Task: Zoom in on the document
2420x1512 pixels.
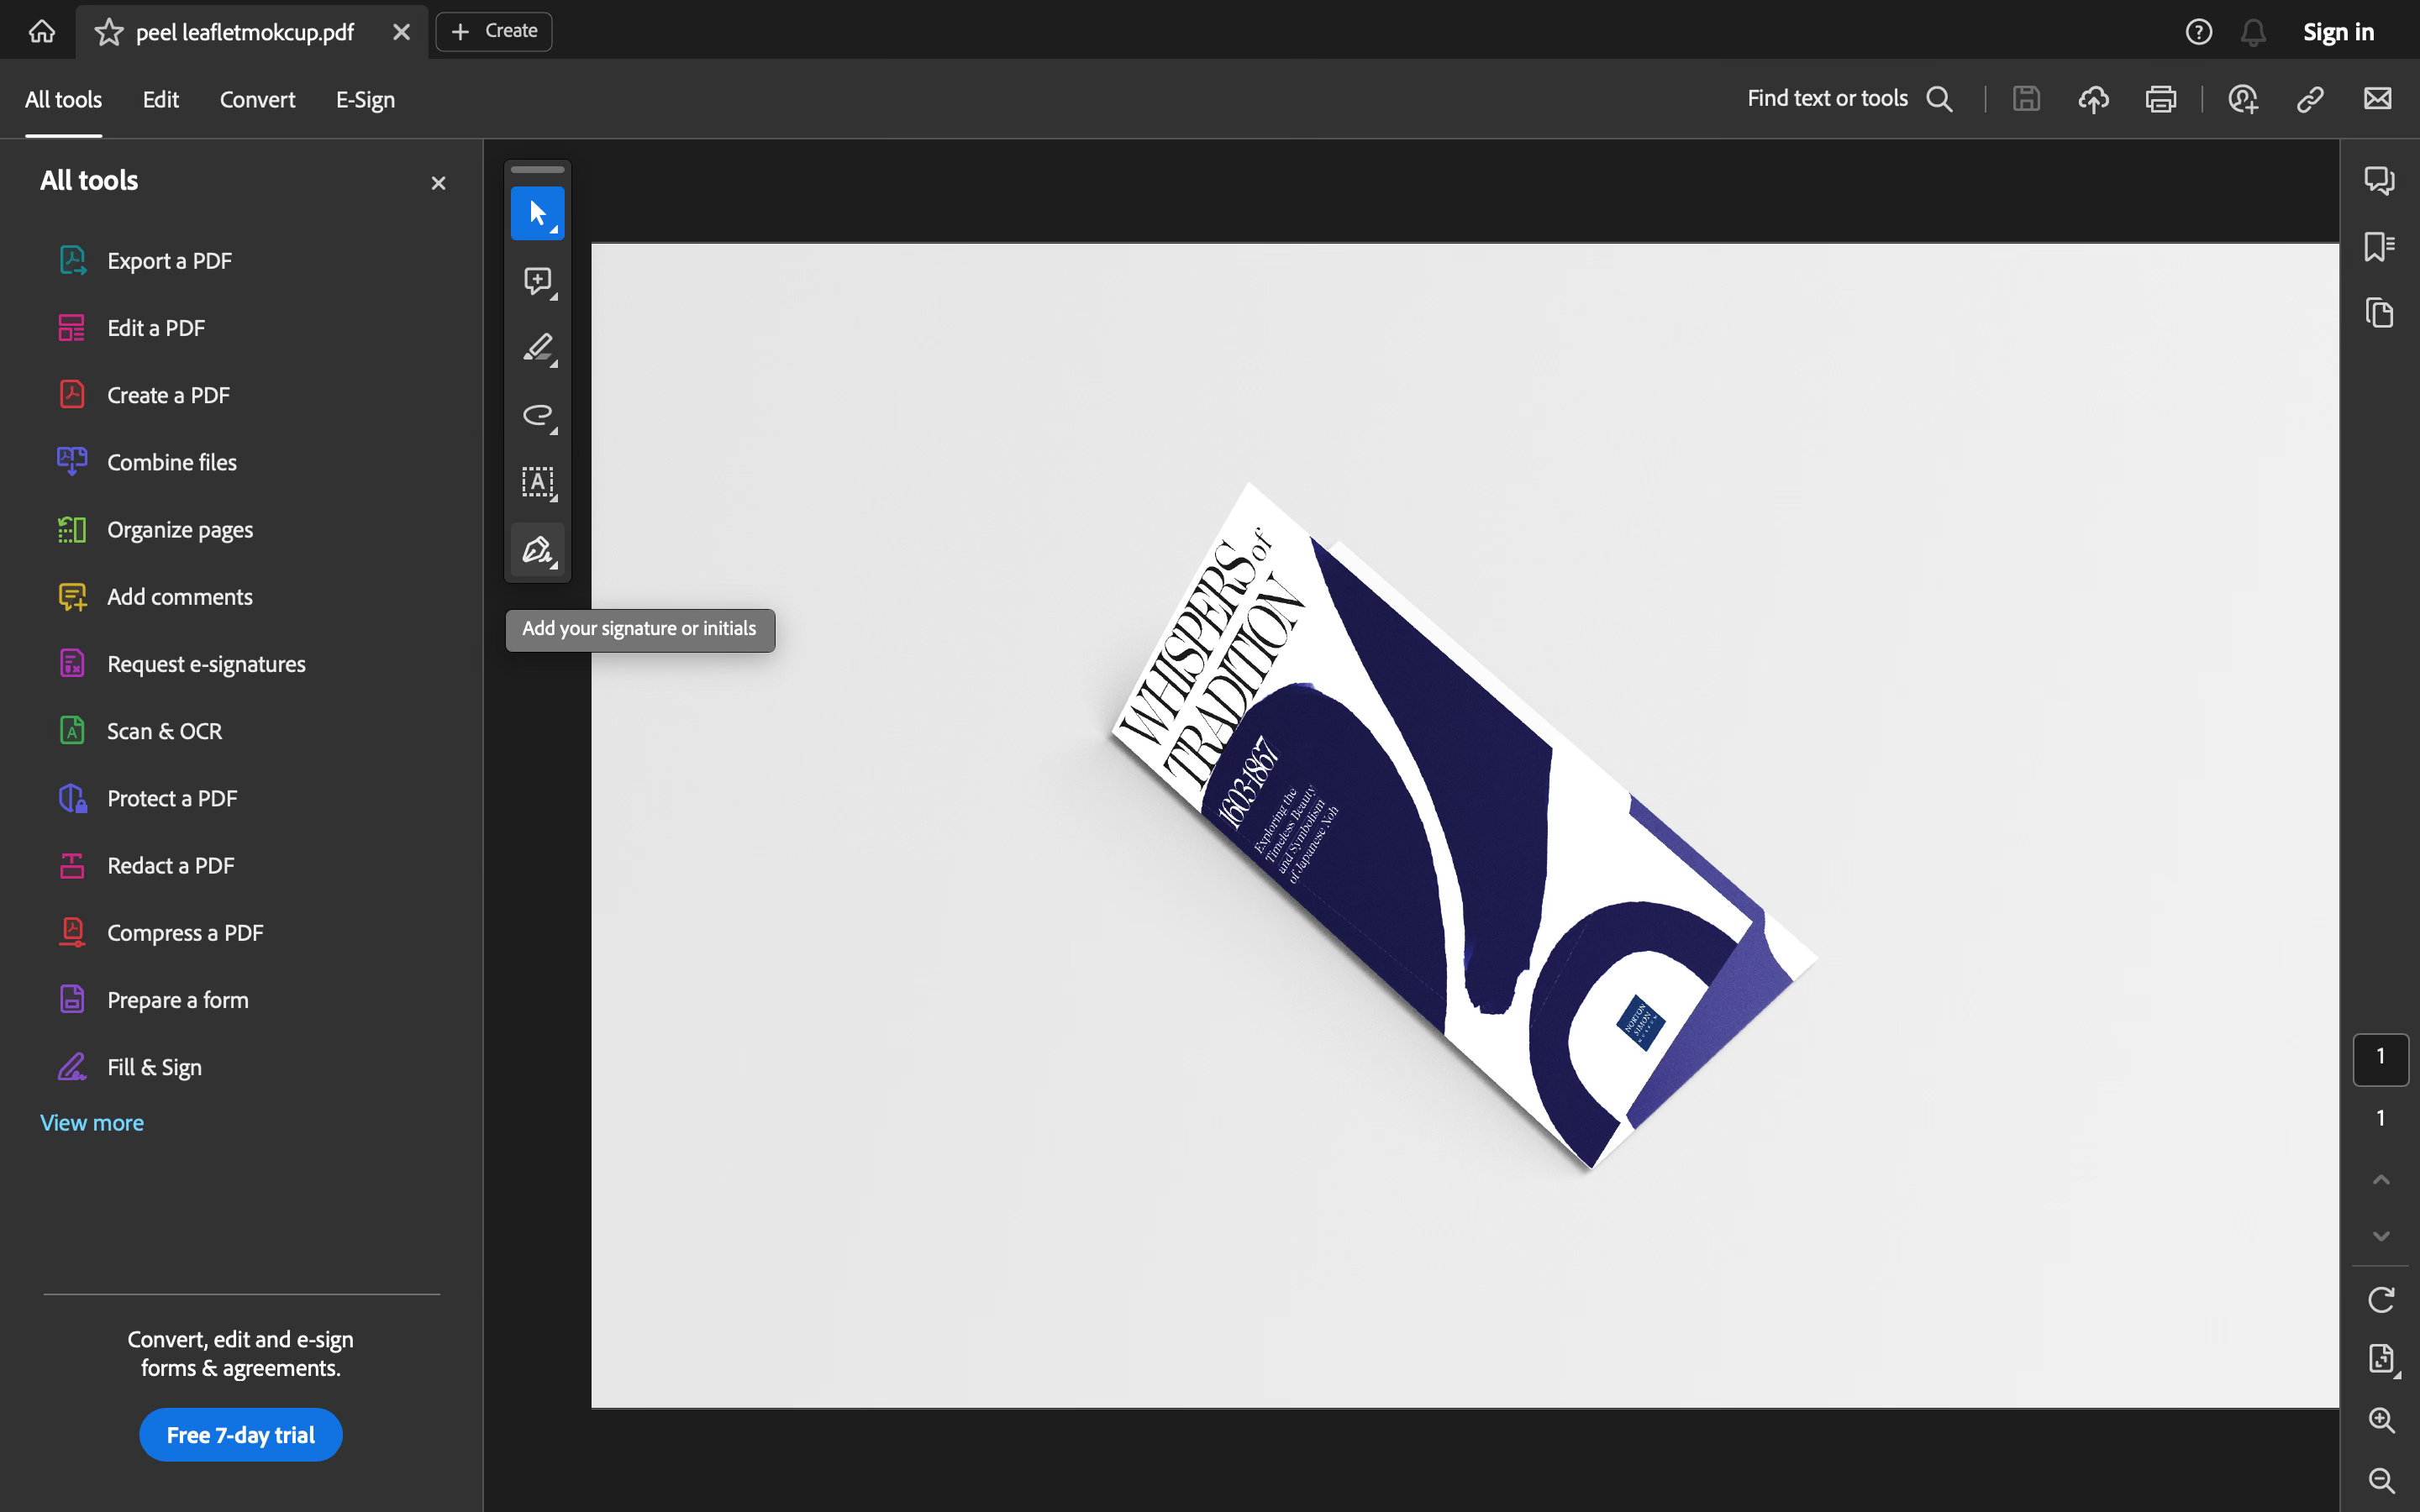Action: pyautogui.click(x=2381, y=1420)
